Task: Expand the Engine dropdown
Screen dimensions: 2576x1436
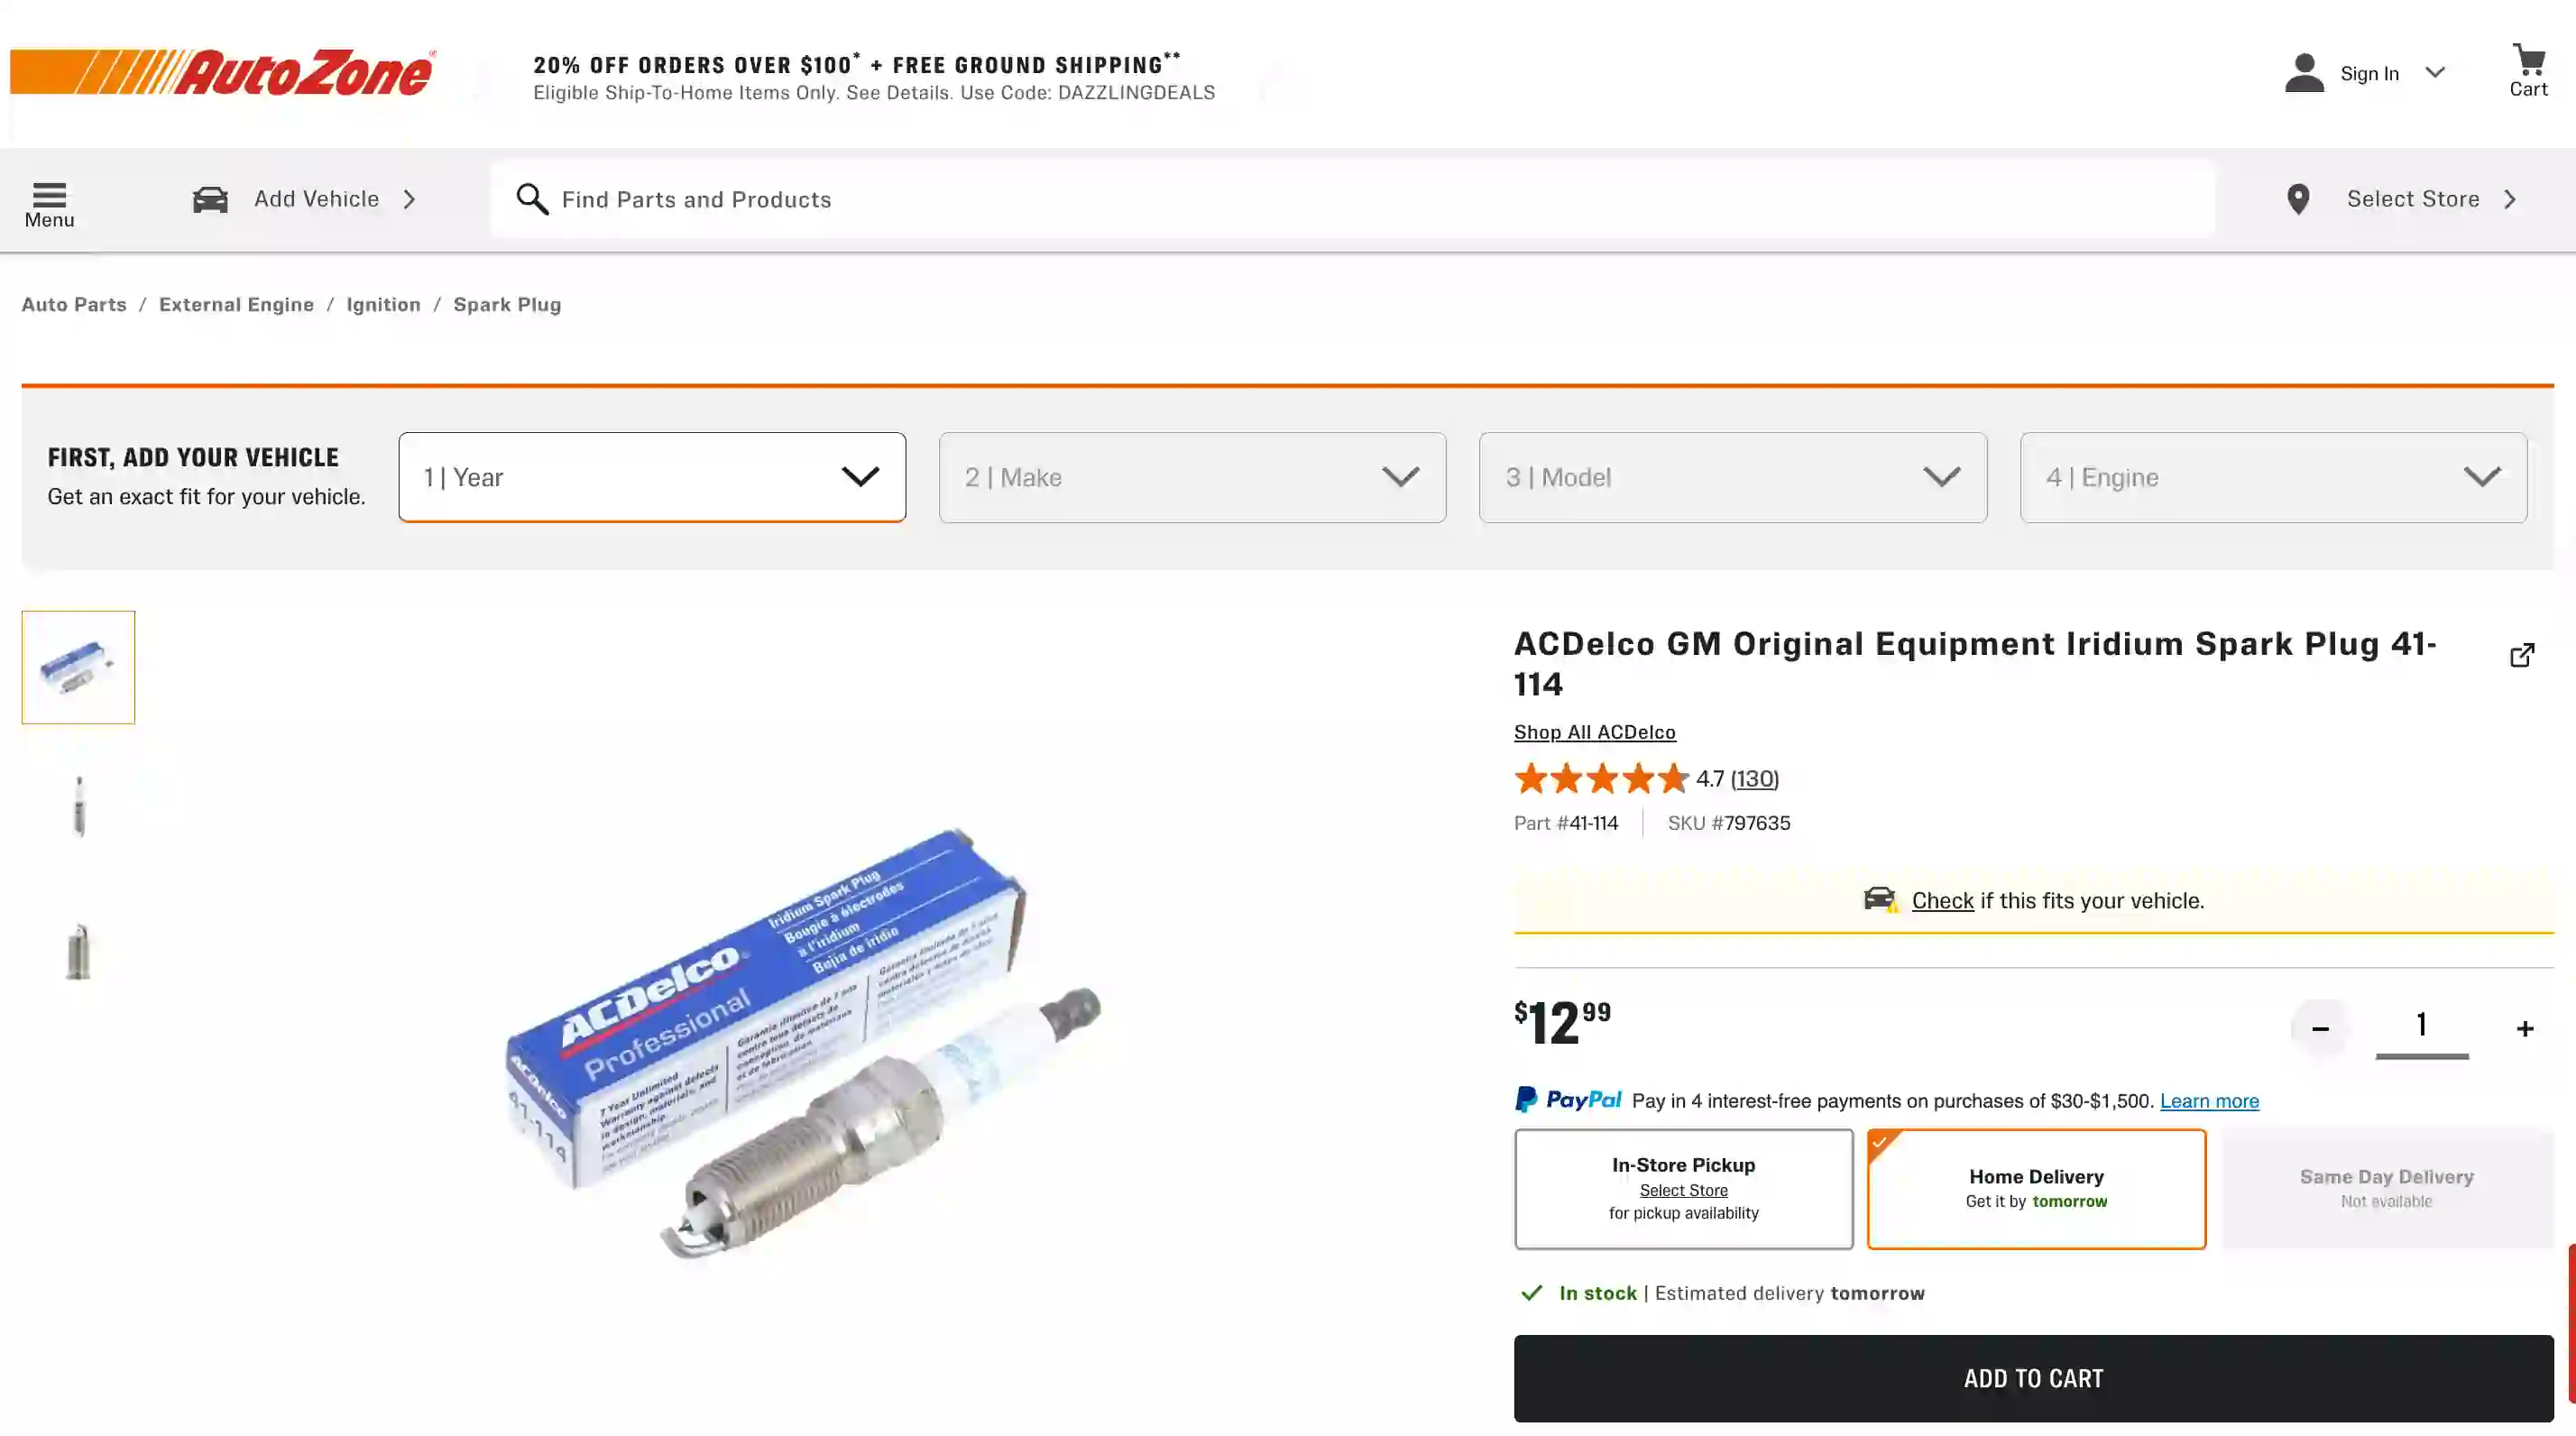Action: point(2274,477)
